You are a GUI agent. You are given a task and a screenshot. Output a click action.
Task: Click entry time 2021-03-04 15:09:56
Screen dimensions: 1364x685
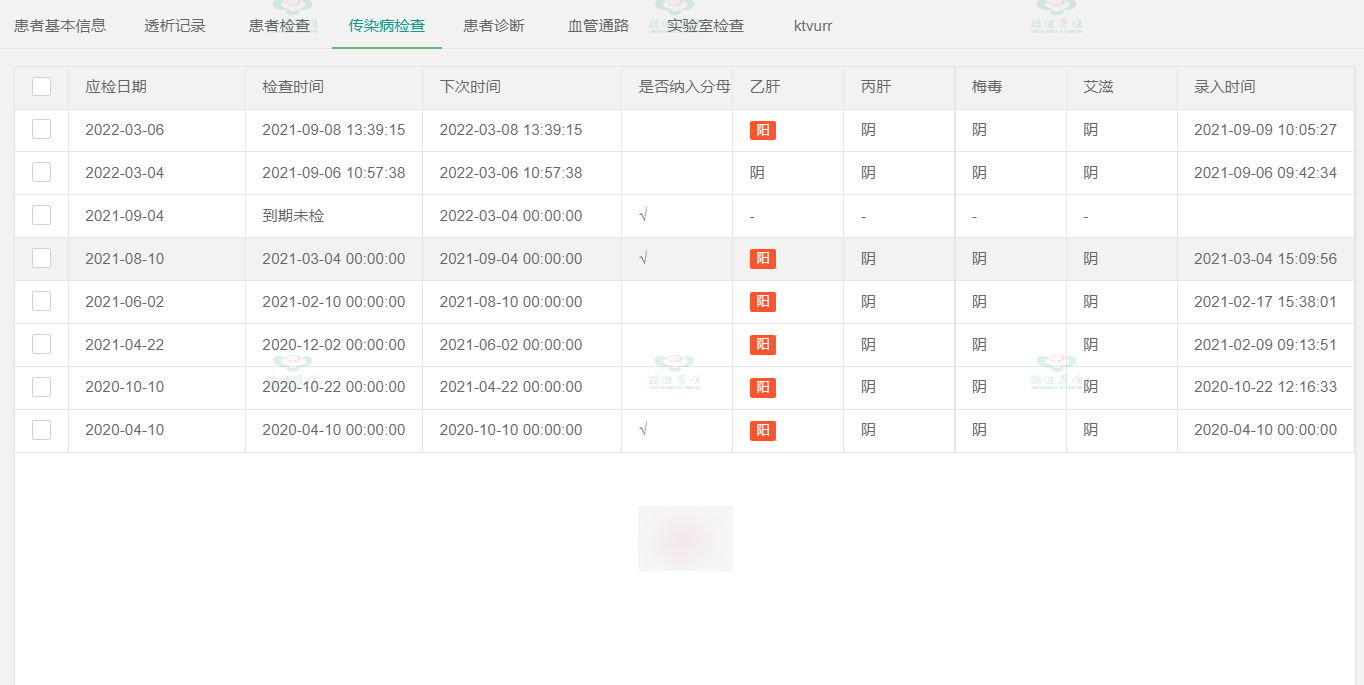[1266, 259]
